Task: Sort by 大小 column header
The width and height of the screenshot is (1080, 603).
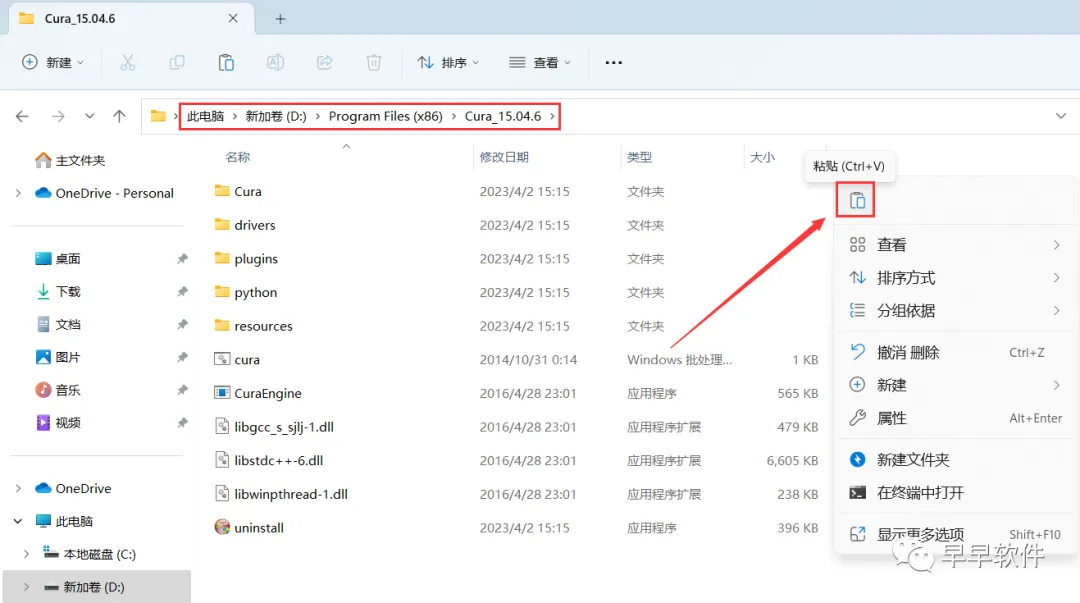Action: [762, 157]
